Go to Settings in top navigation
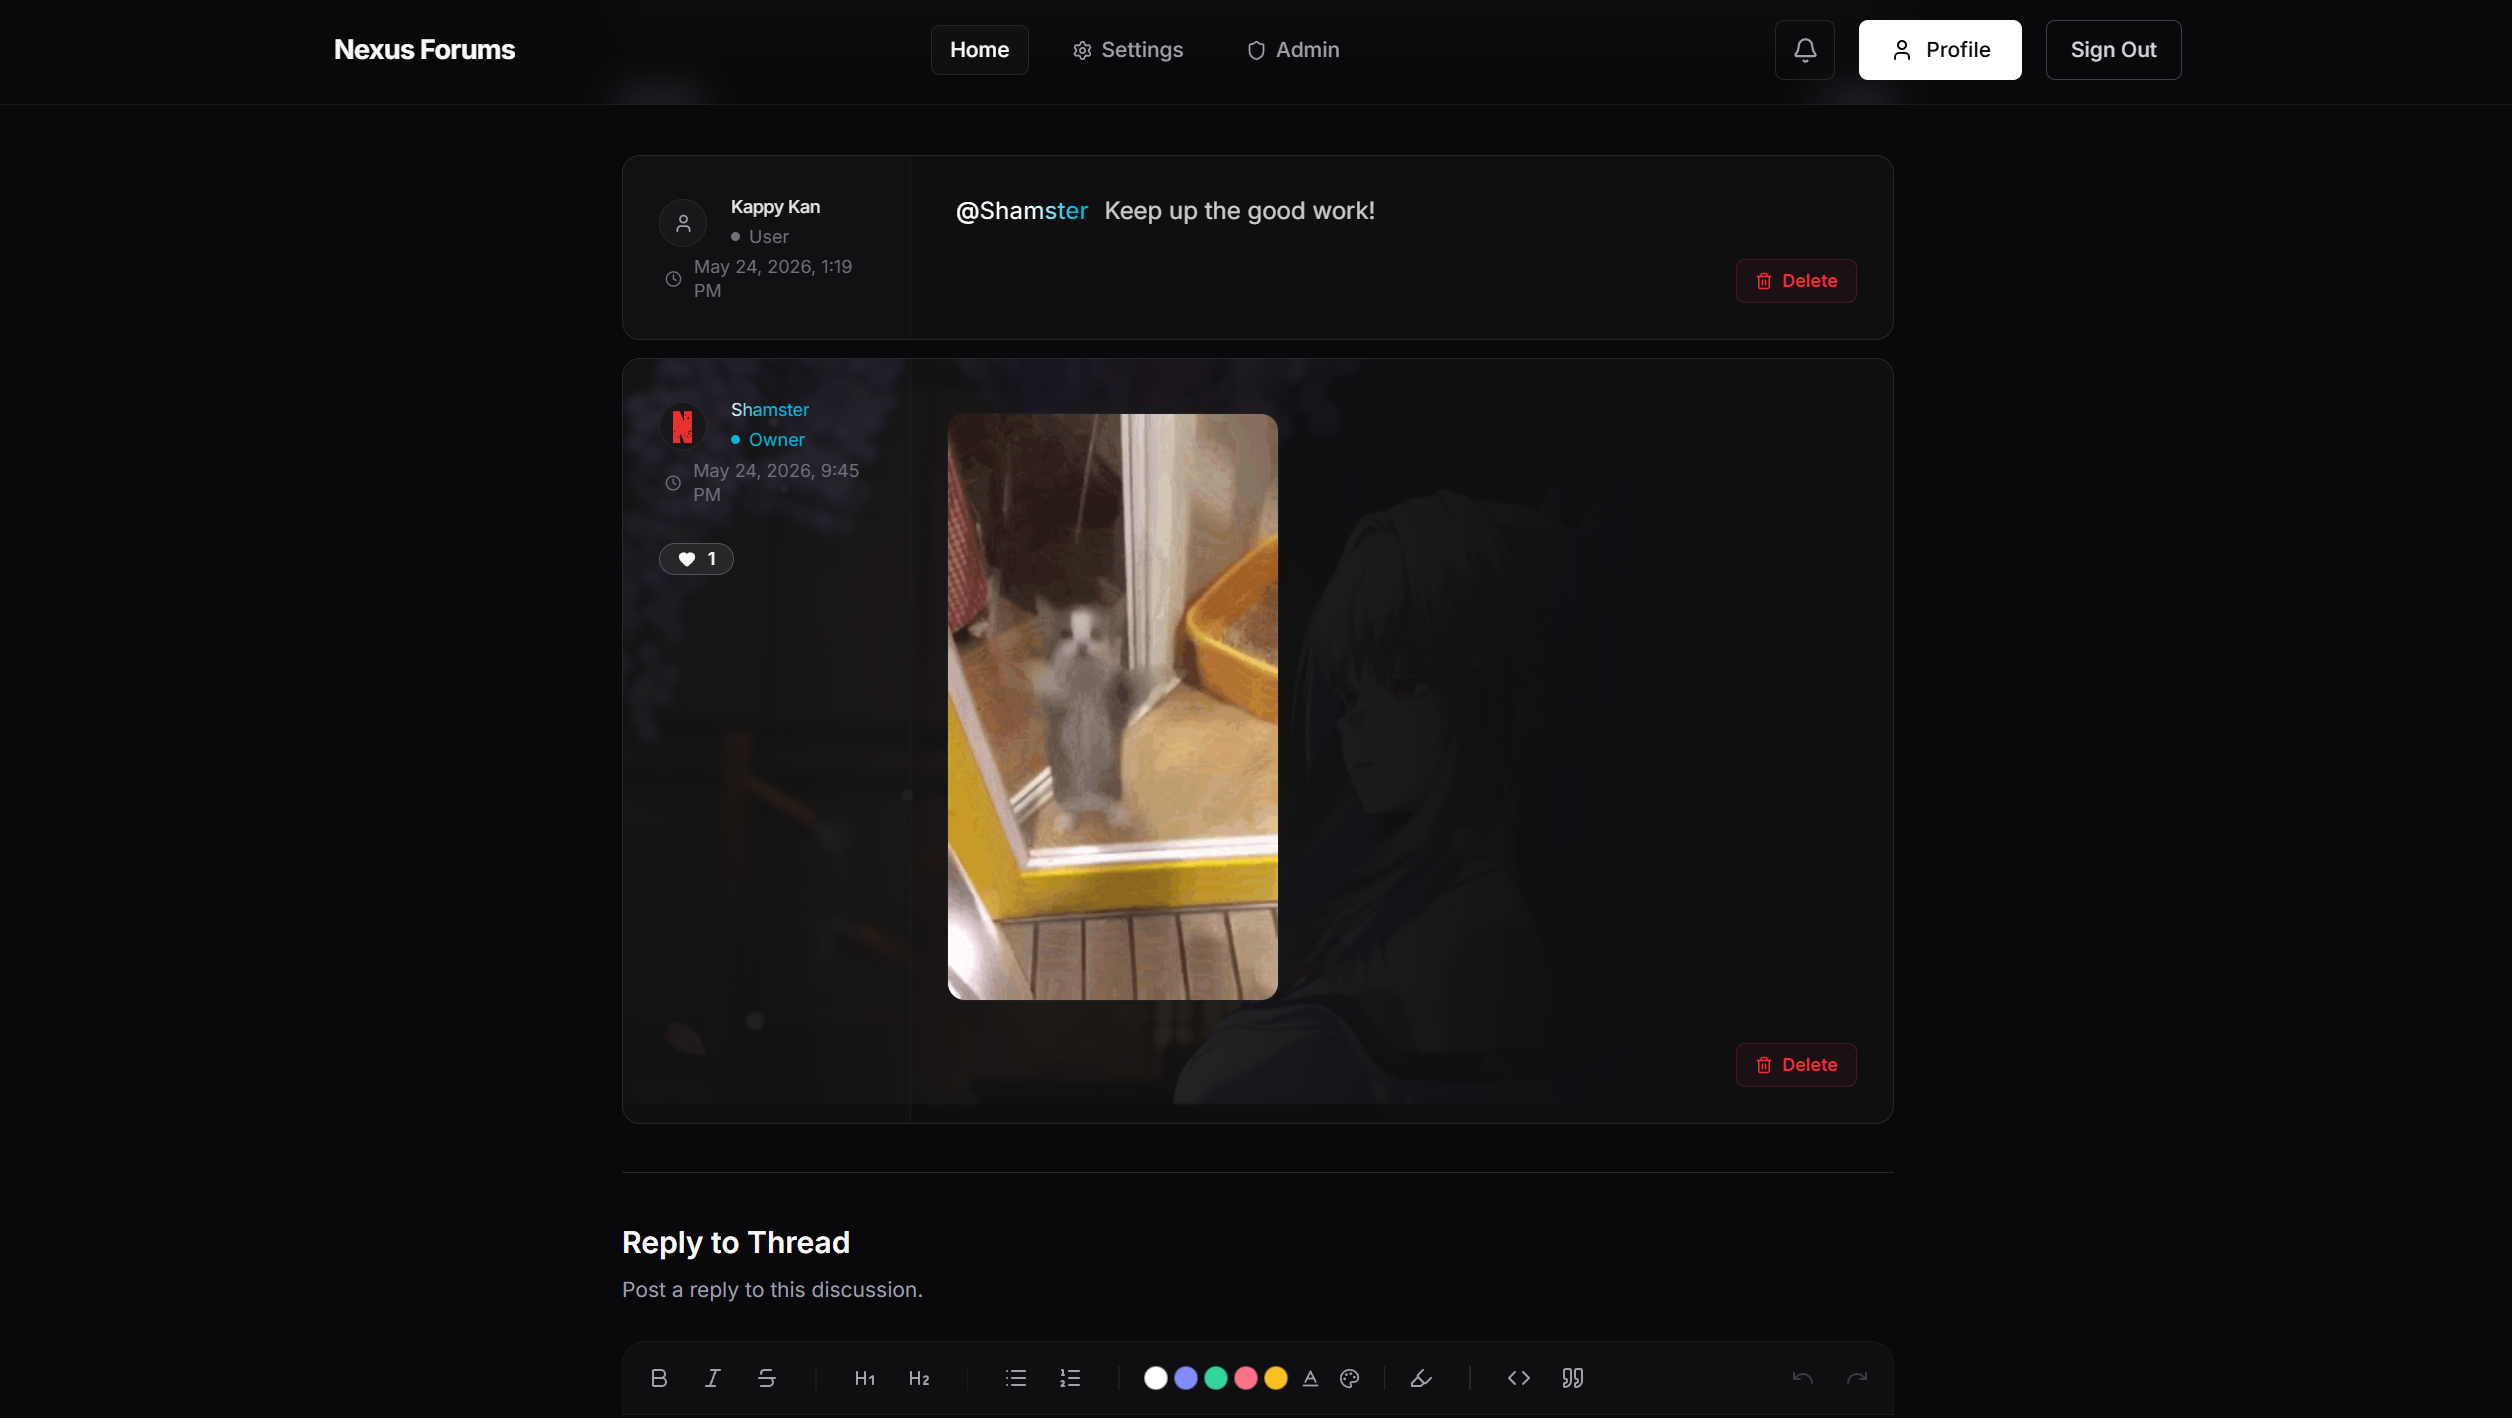This screenshot has height=1418, width=2512. [1128, 50]
